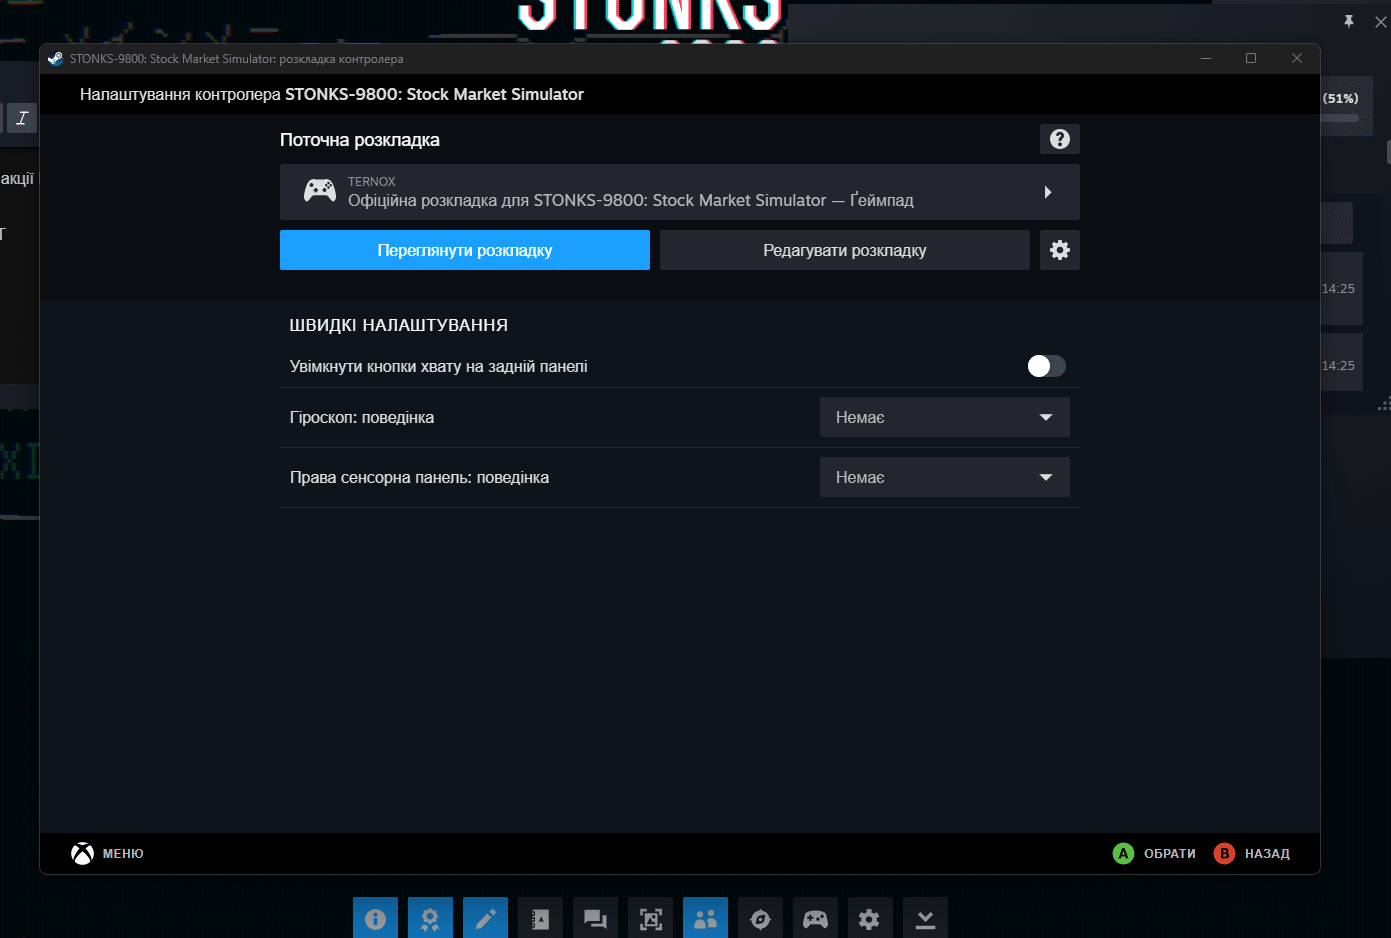Click Редагувати розкладку button
Image resolution: width=1391 pixels, height=938 pixels.
click(845, 250)
